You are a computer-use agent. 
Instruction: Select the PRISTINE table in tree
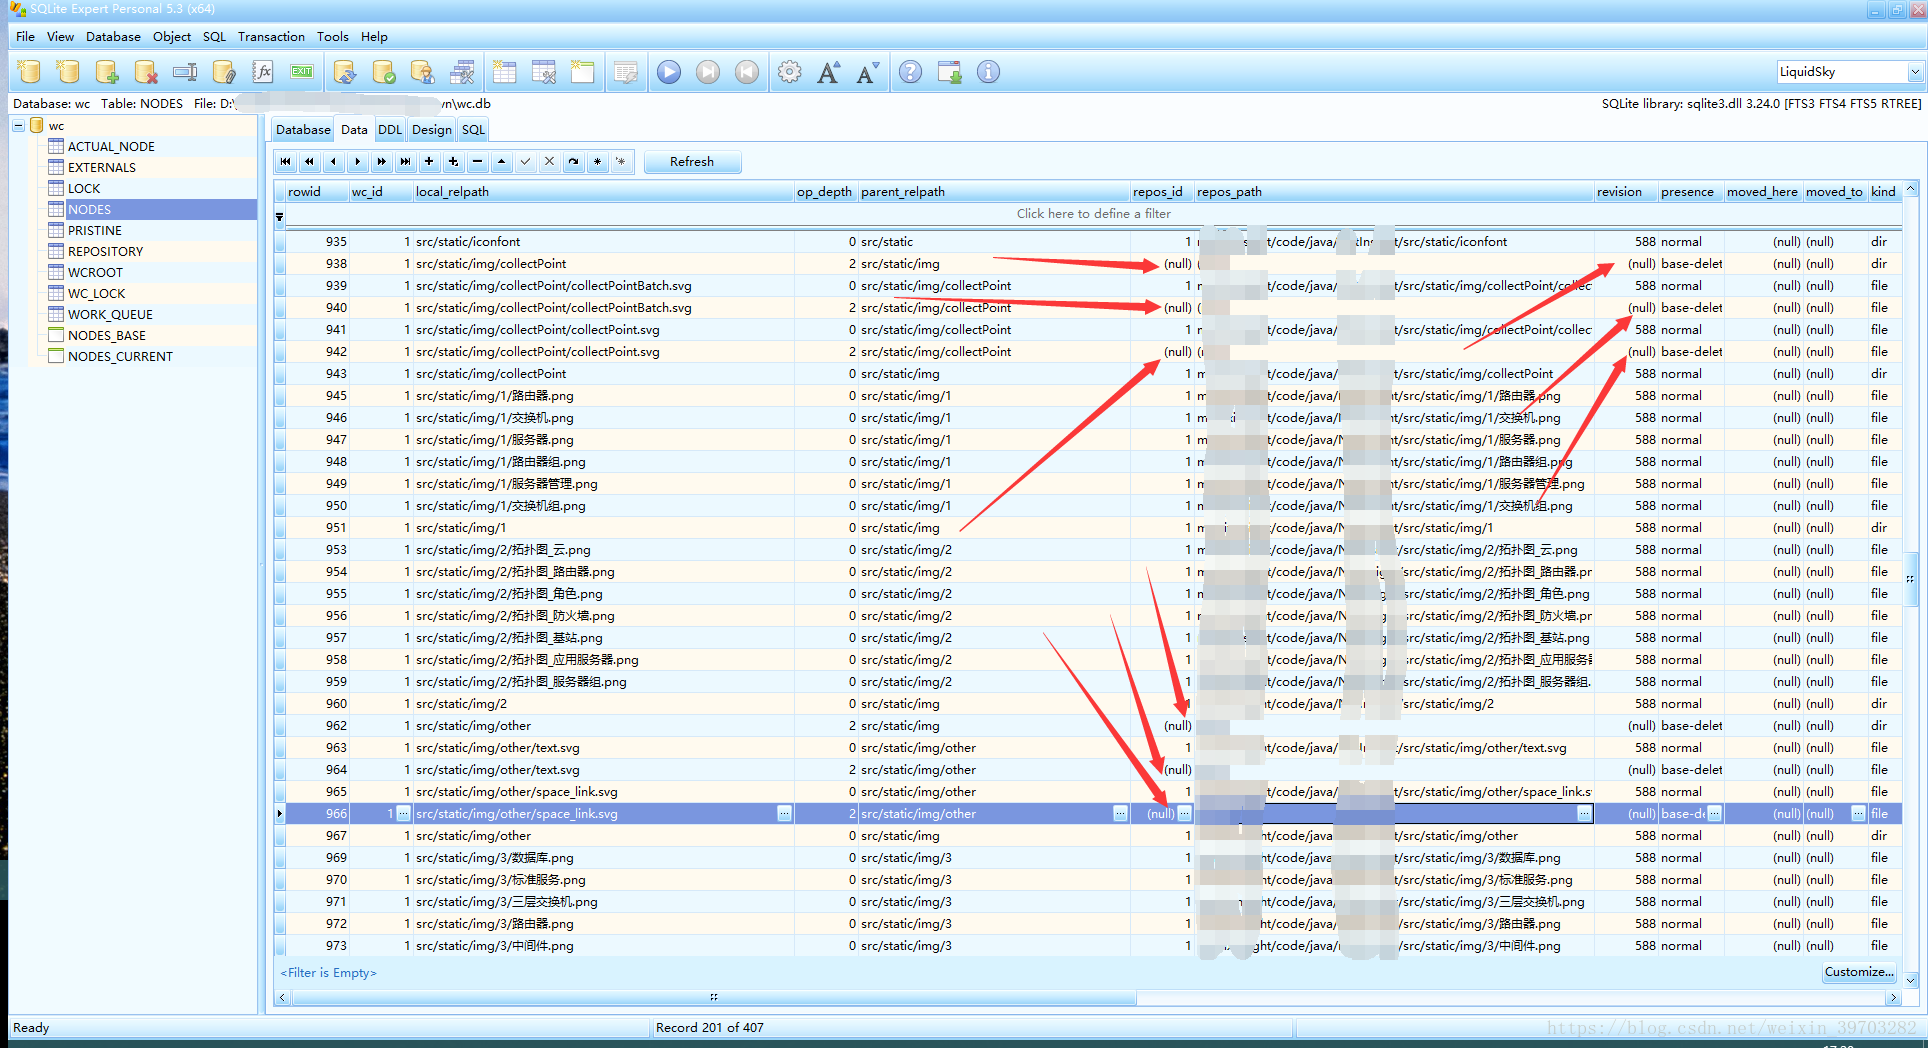tap(94, 231)
